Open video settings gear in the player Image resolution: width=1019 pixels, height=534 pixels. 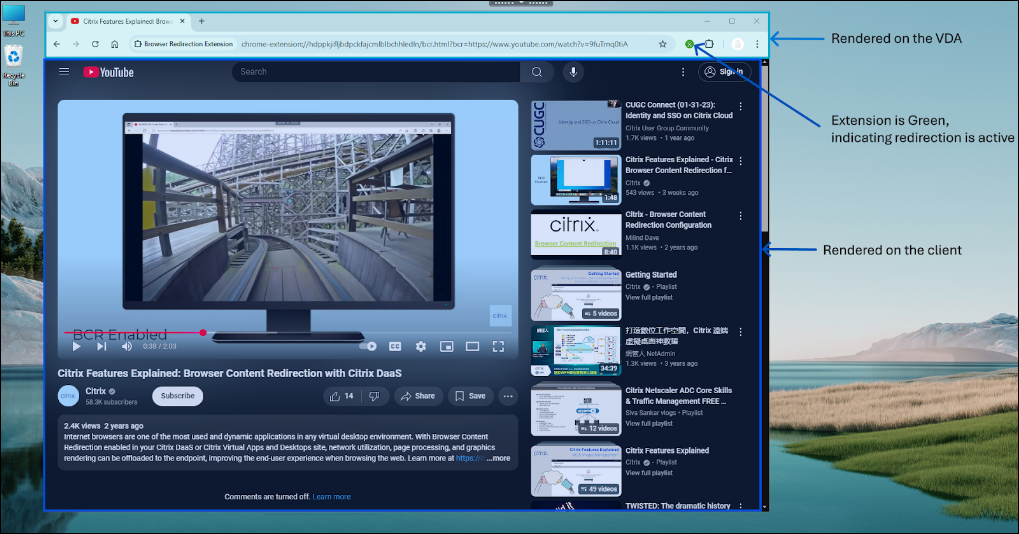(421, 346)
